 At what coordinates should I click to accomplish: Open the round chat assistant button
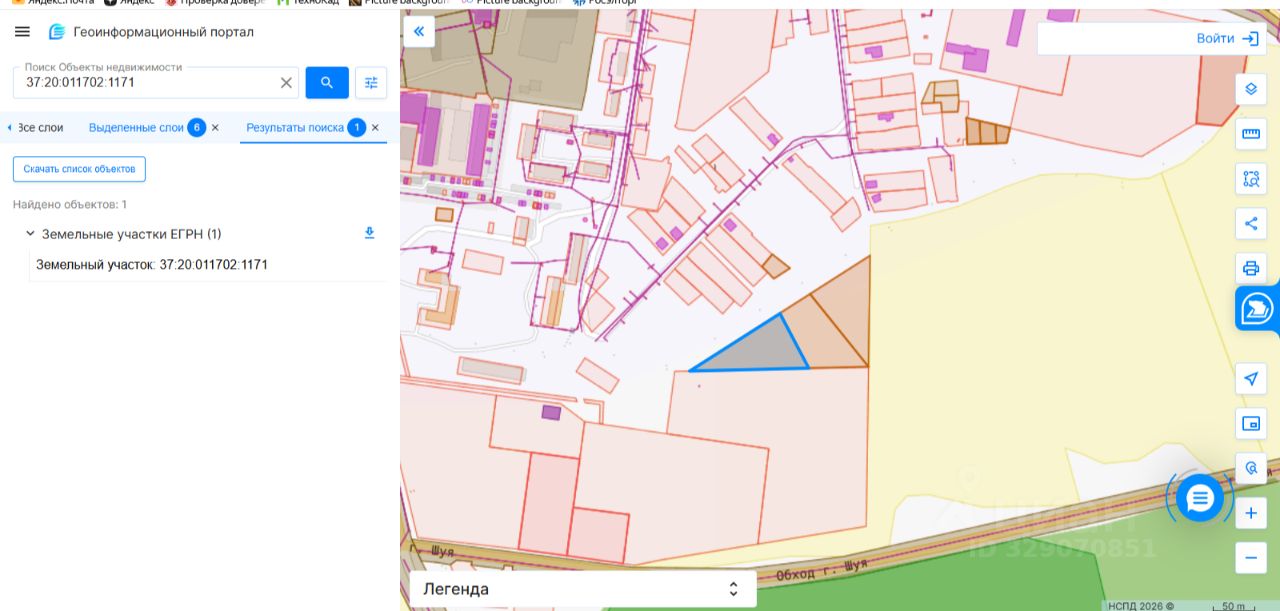(1200, 497)
